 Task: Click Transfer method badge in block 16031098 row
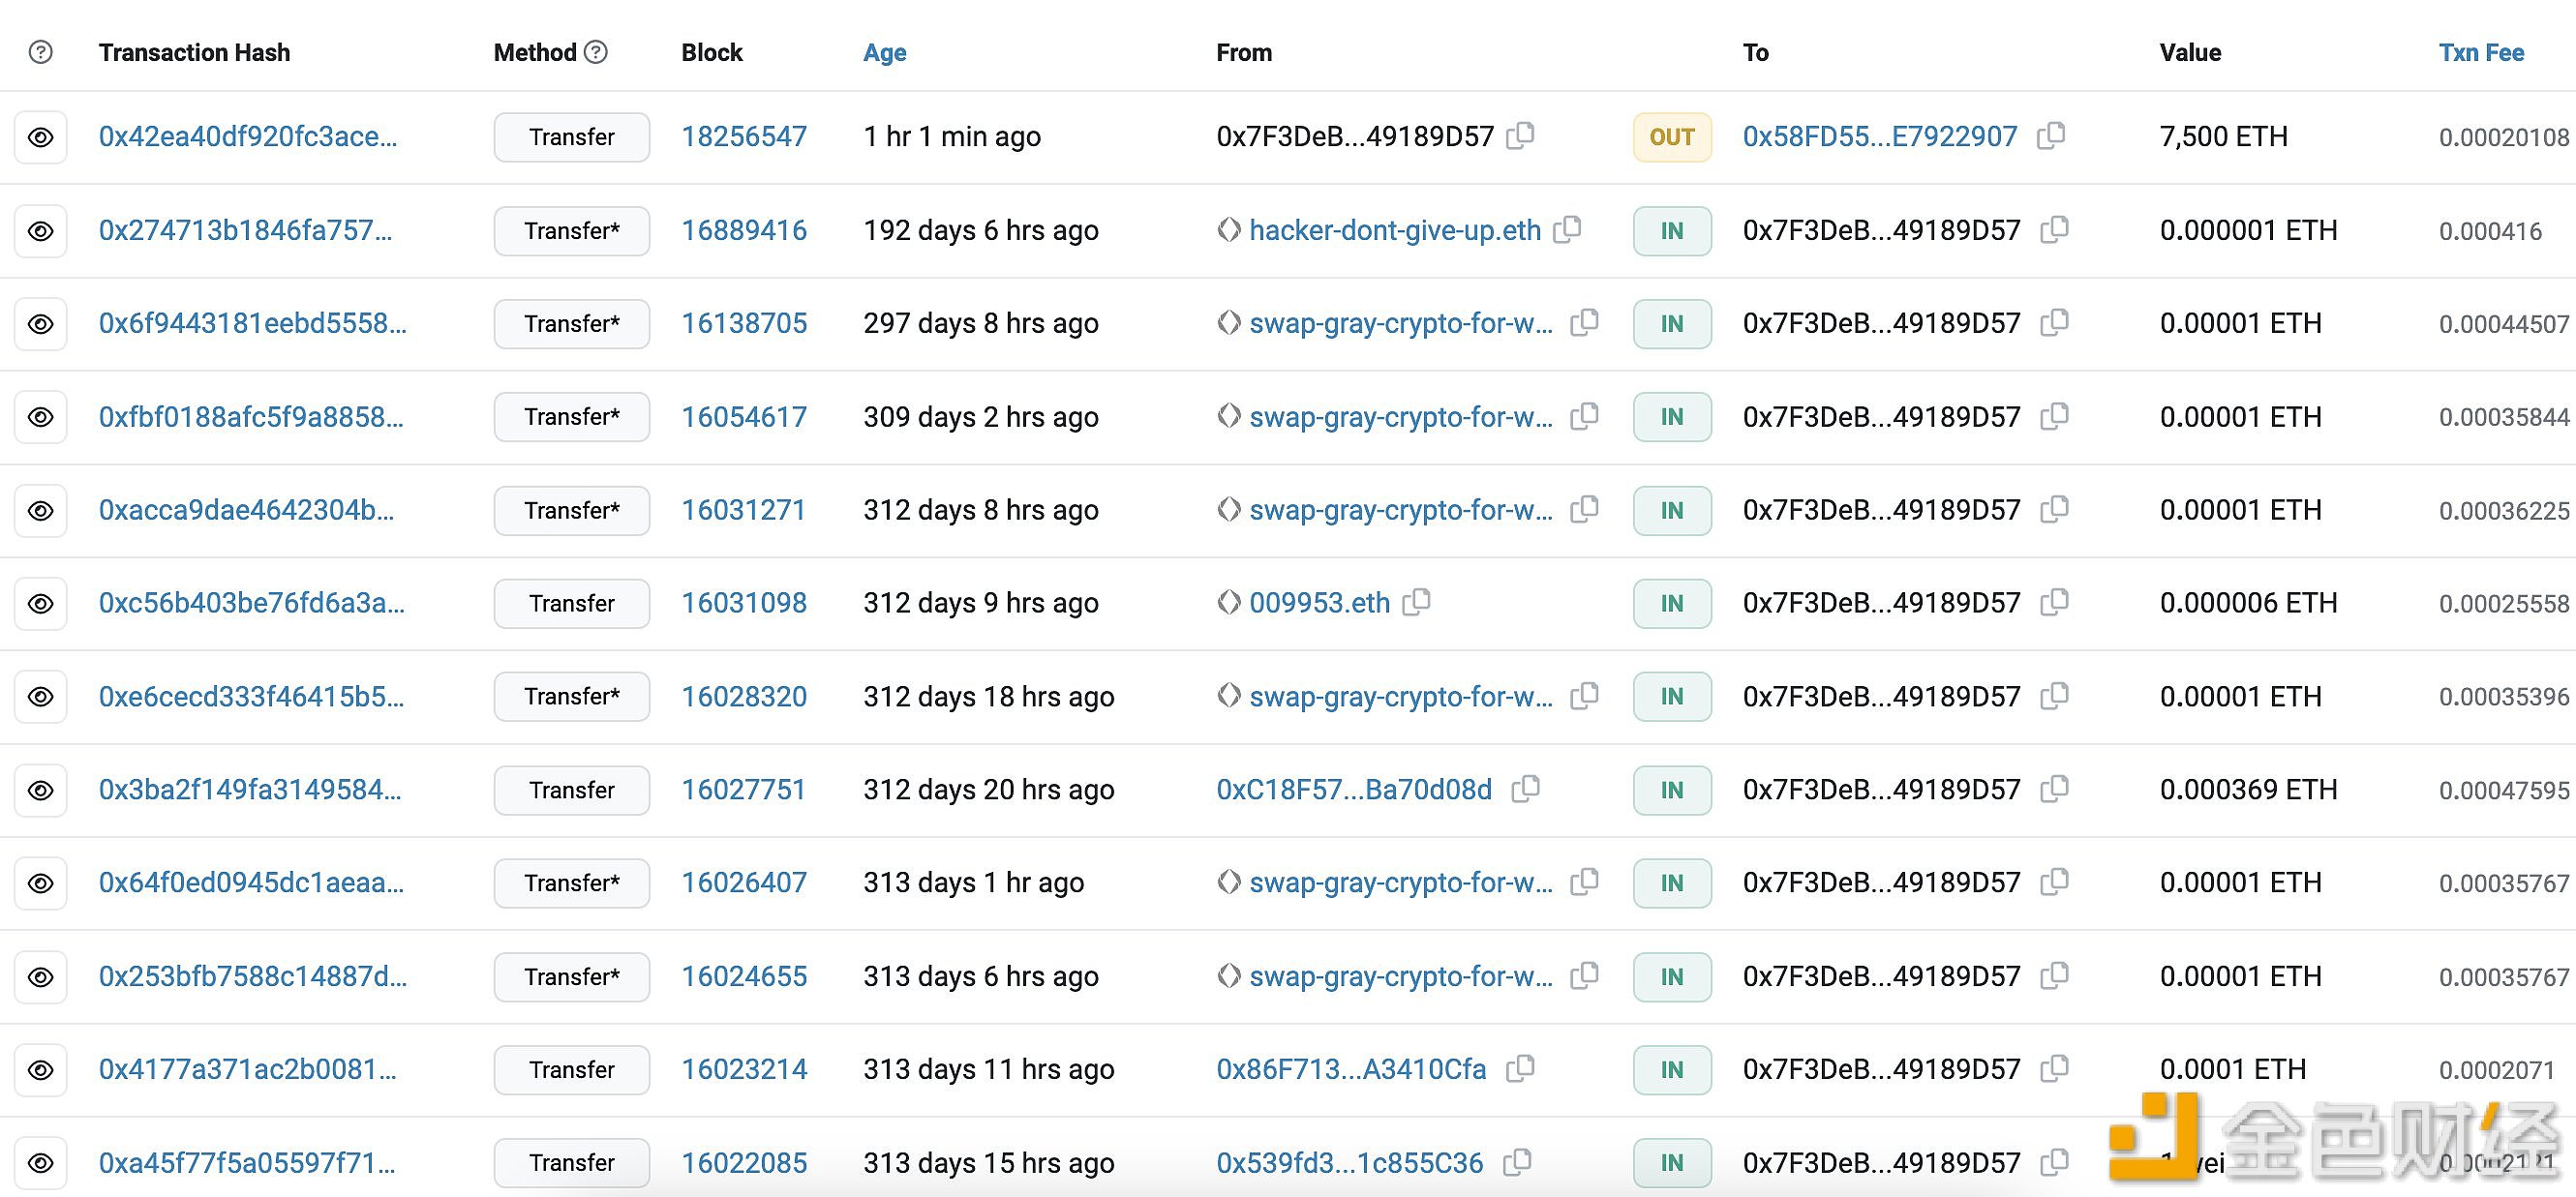[572, 604]
